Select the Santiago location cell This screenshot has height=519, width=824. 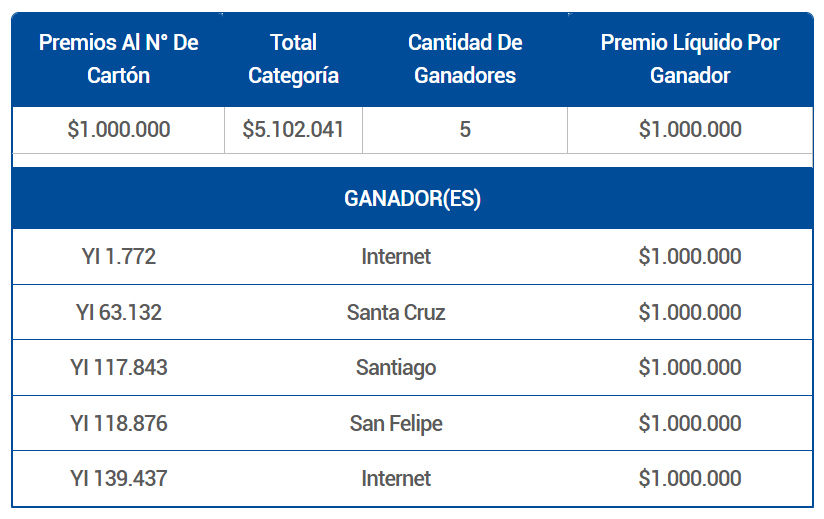[396, 368]
